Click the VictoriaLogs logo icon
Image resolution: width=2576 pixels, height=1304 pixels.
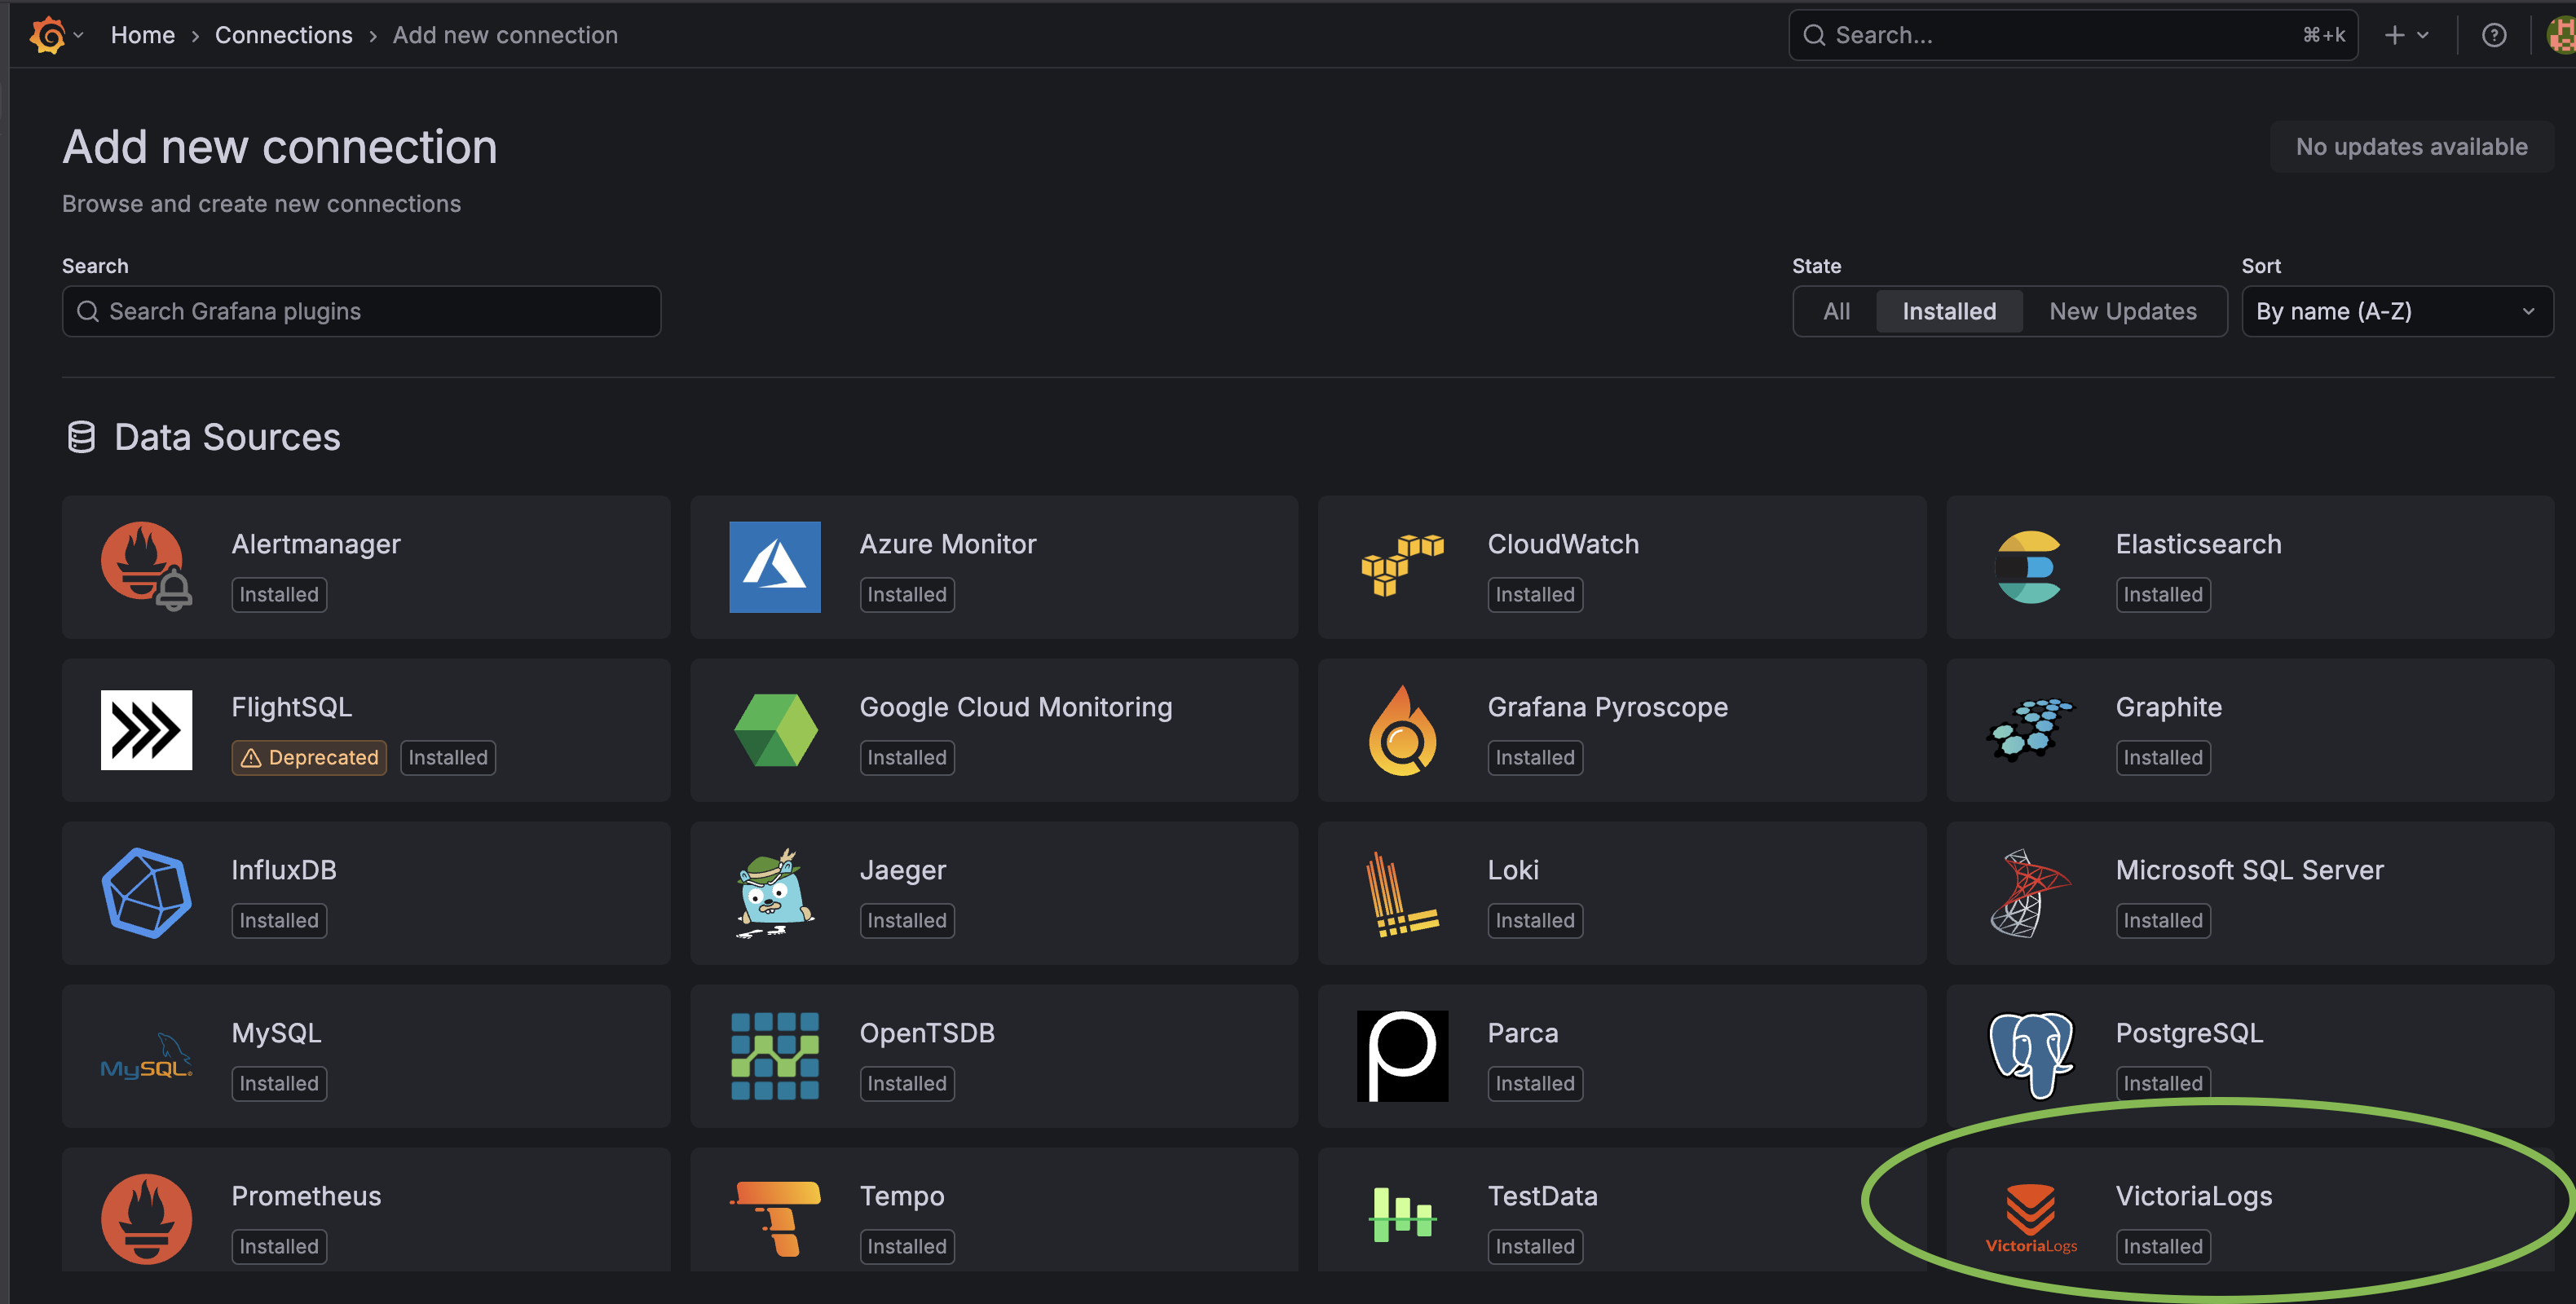coord(2030,1218)
